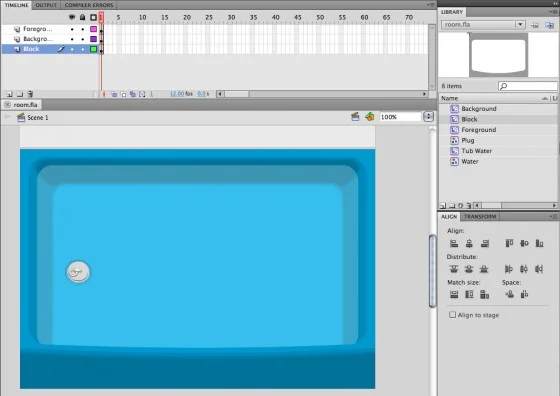The image size is (560, 396).
Task: Click the dark purple Background outline swatch
Action: [94, 39]
